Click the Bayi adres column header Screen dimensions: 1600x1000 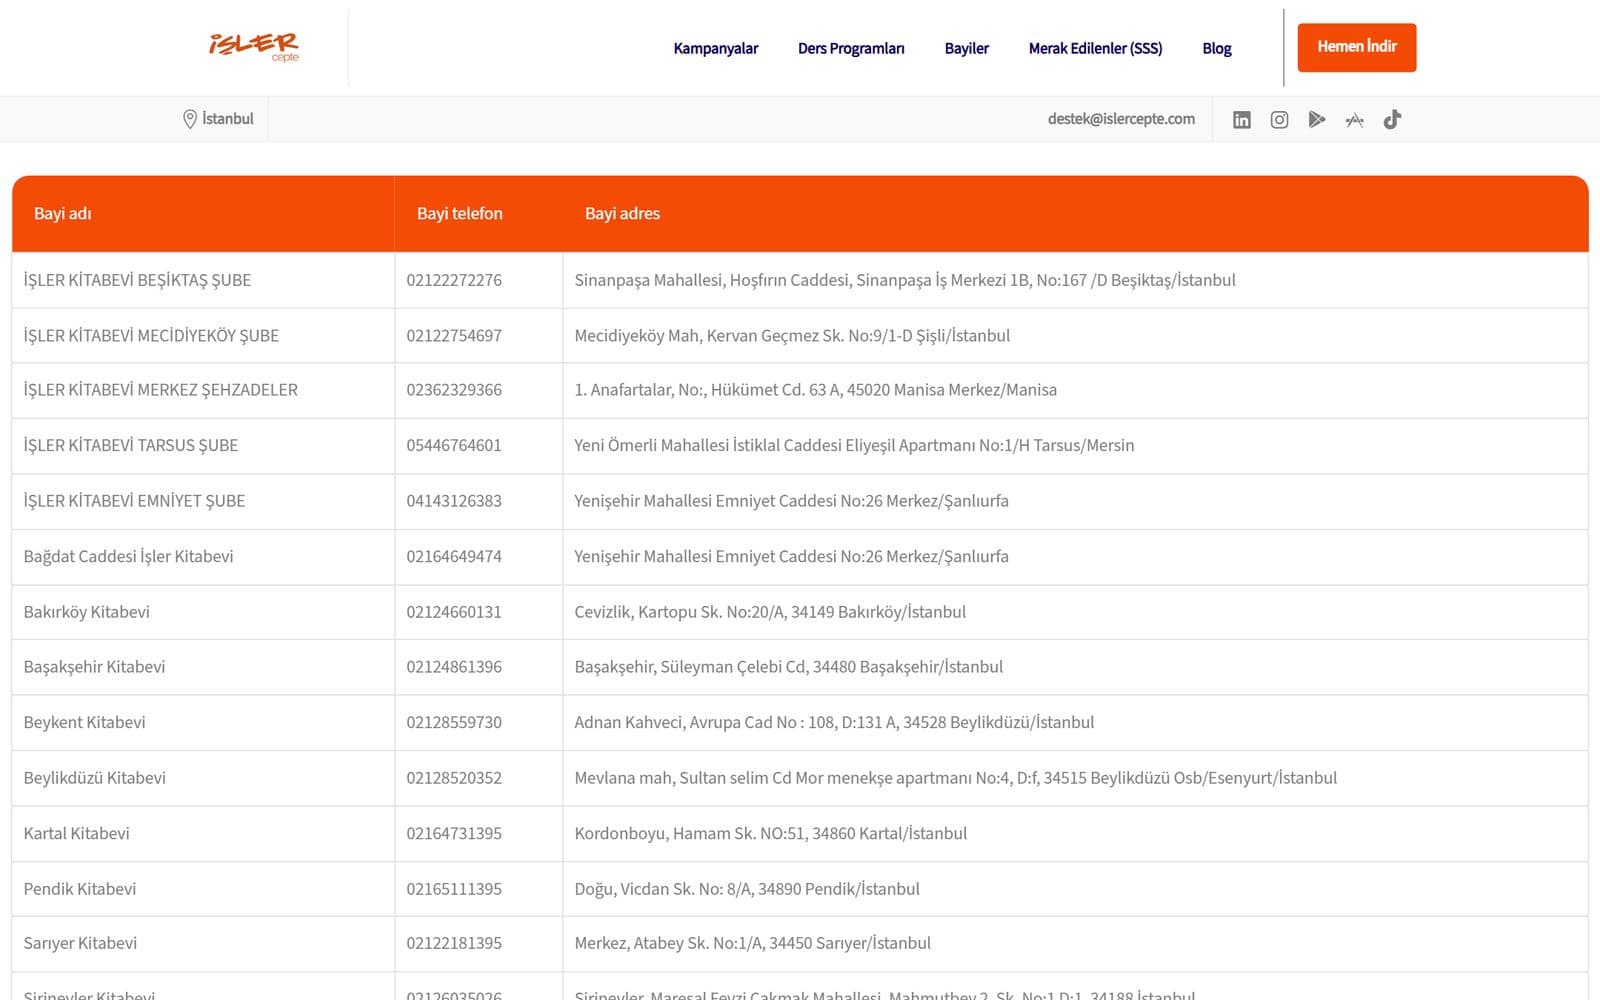(622, 214)
